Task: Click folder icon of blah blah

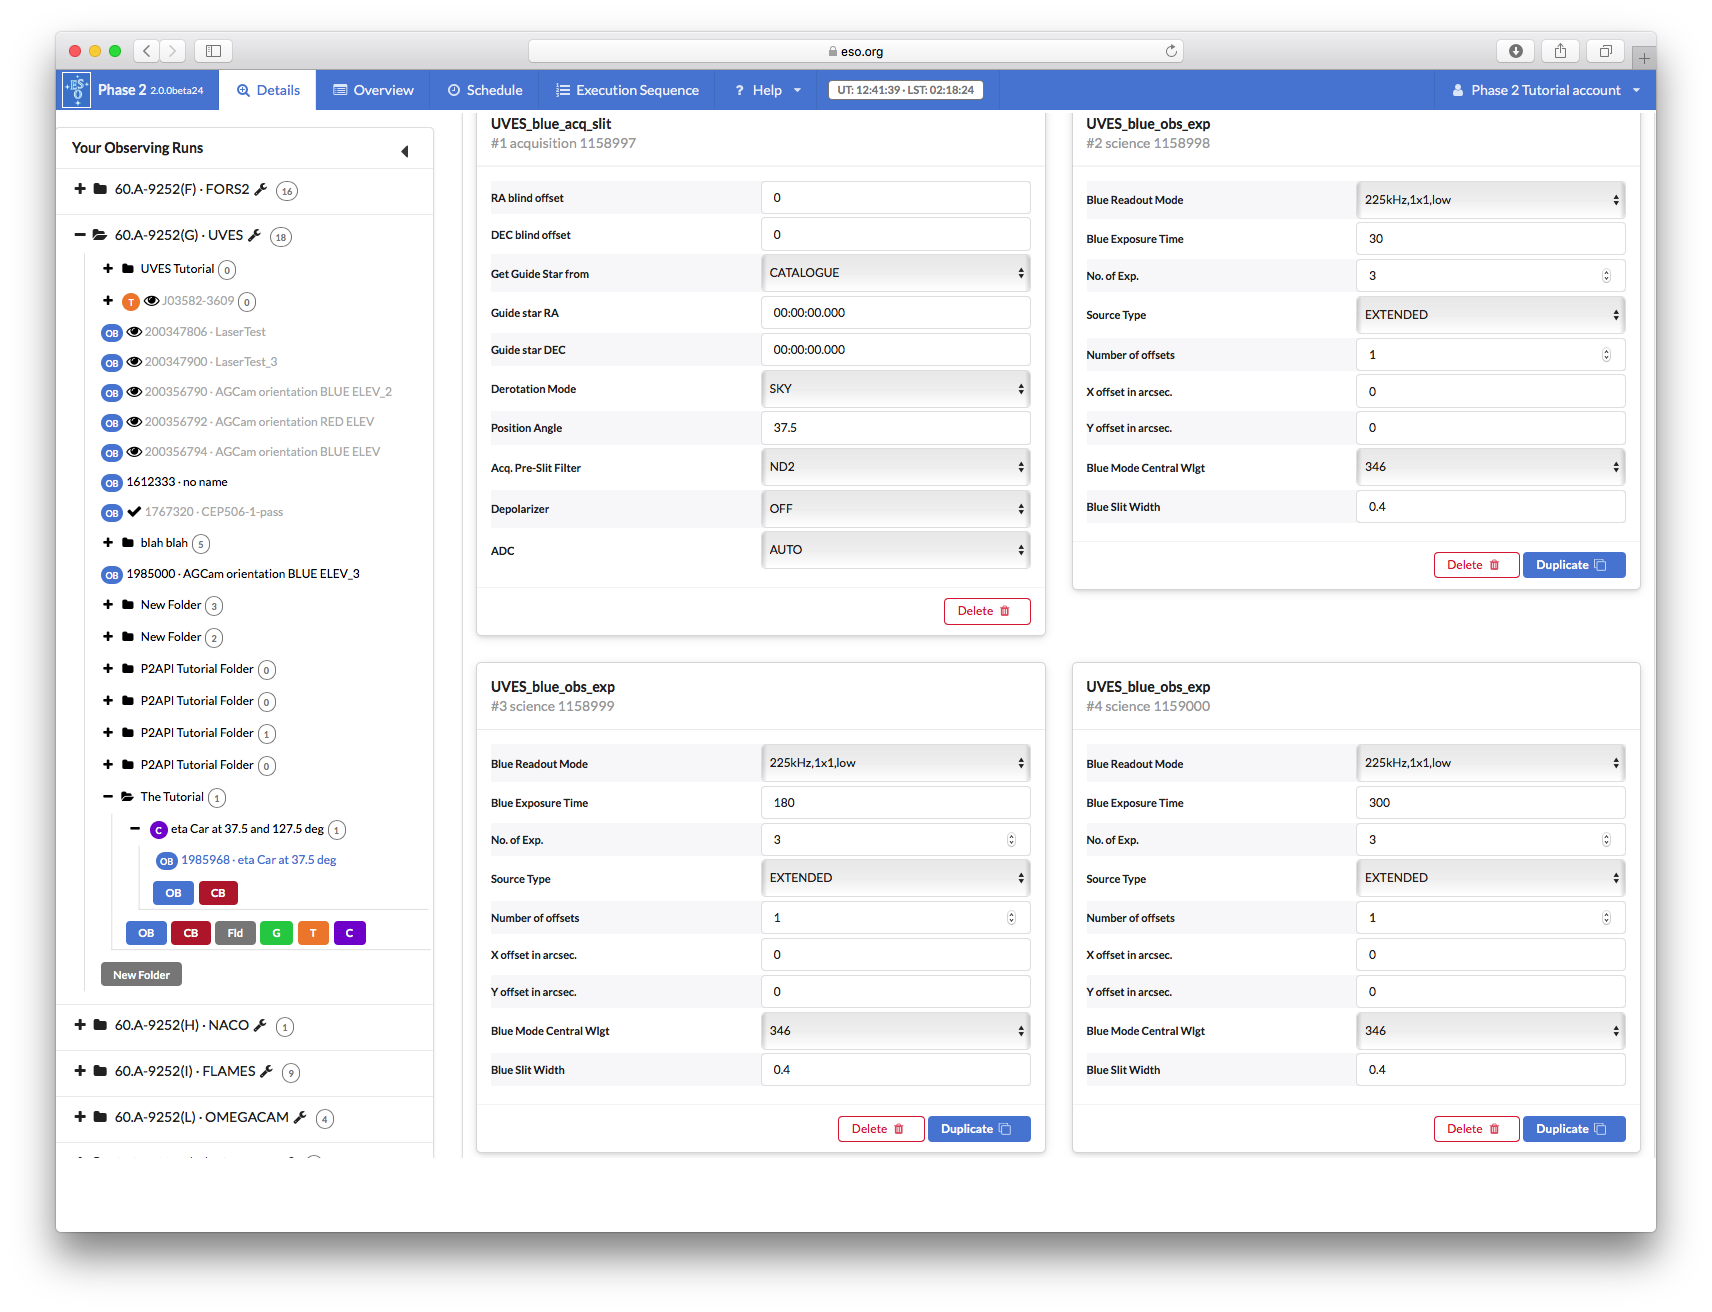Action: [128, 543]
